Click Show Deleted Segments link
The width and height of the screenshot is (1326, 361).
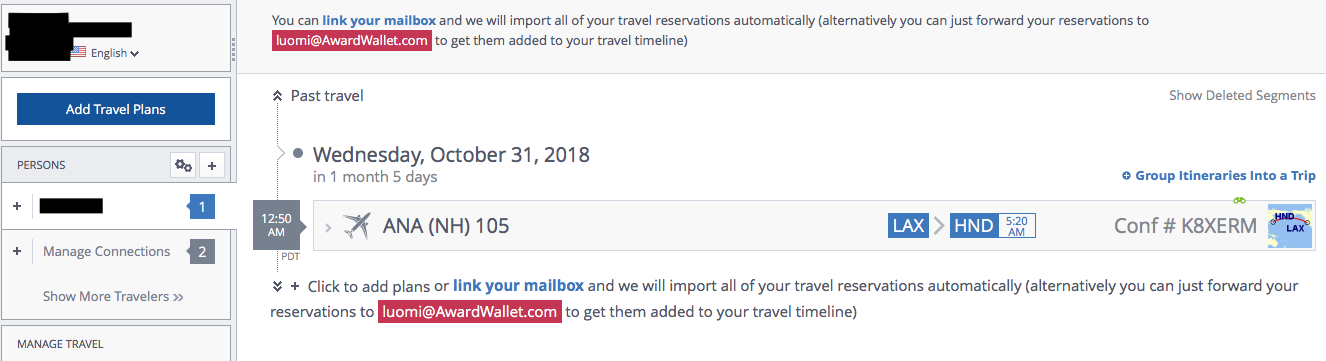coord(1242,96)
